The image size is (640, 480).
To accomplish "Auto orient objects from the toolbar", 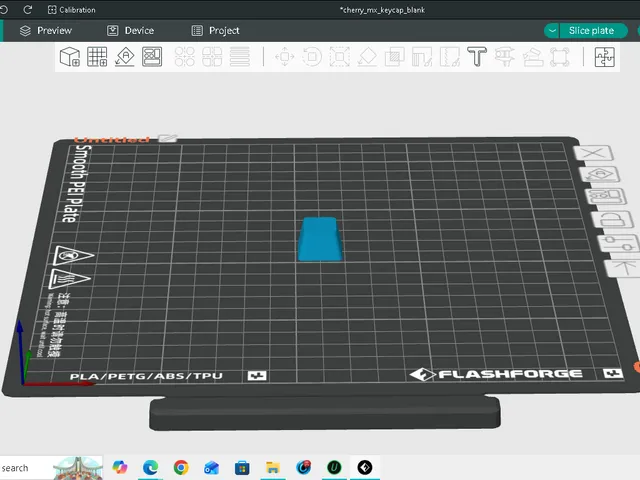I will pyautogui.click(x=124, y=57).
